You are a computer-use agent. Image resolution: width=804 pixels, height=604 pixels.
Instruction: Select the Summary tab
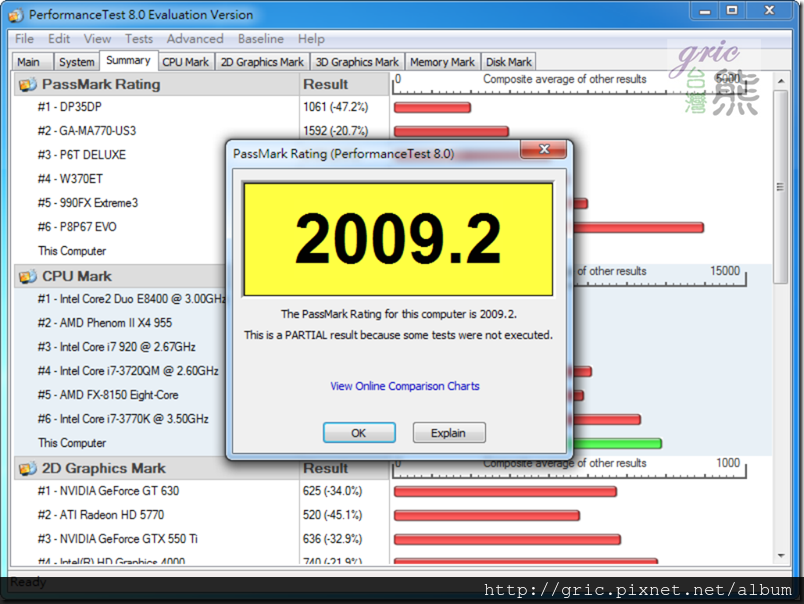click(x=128, y=61)
